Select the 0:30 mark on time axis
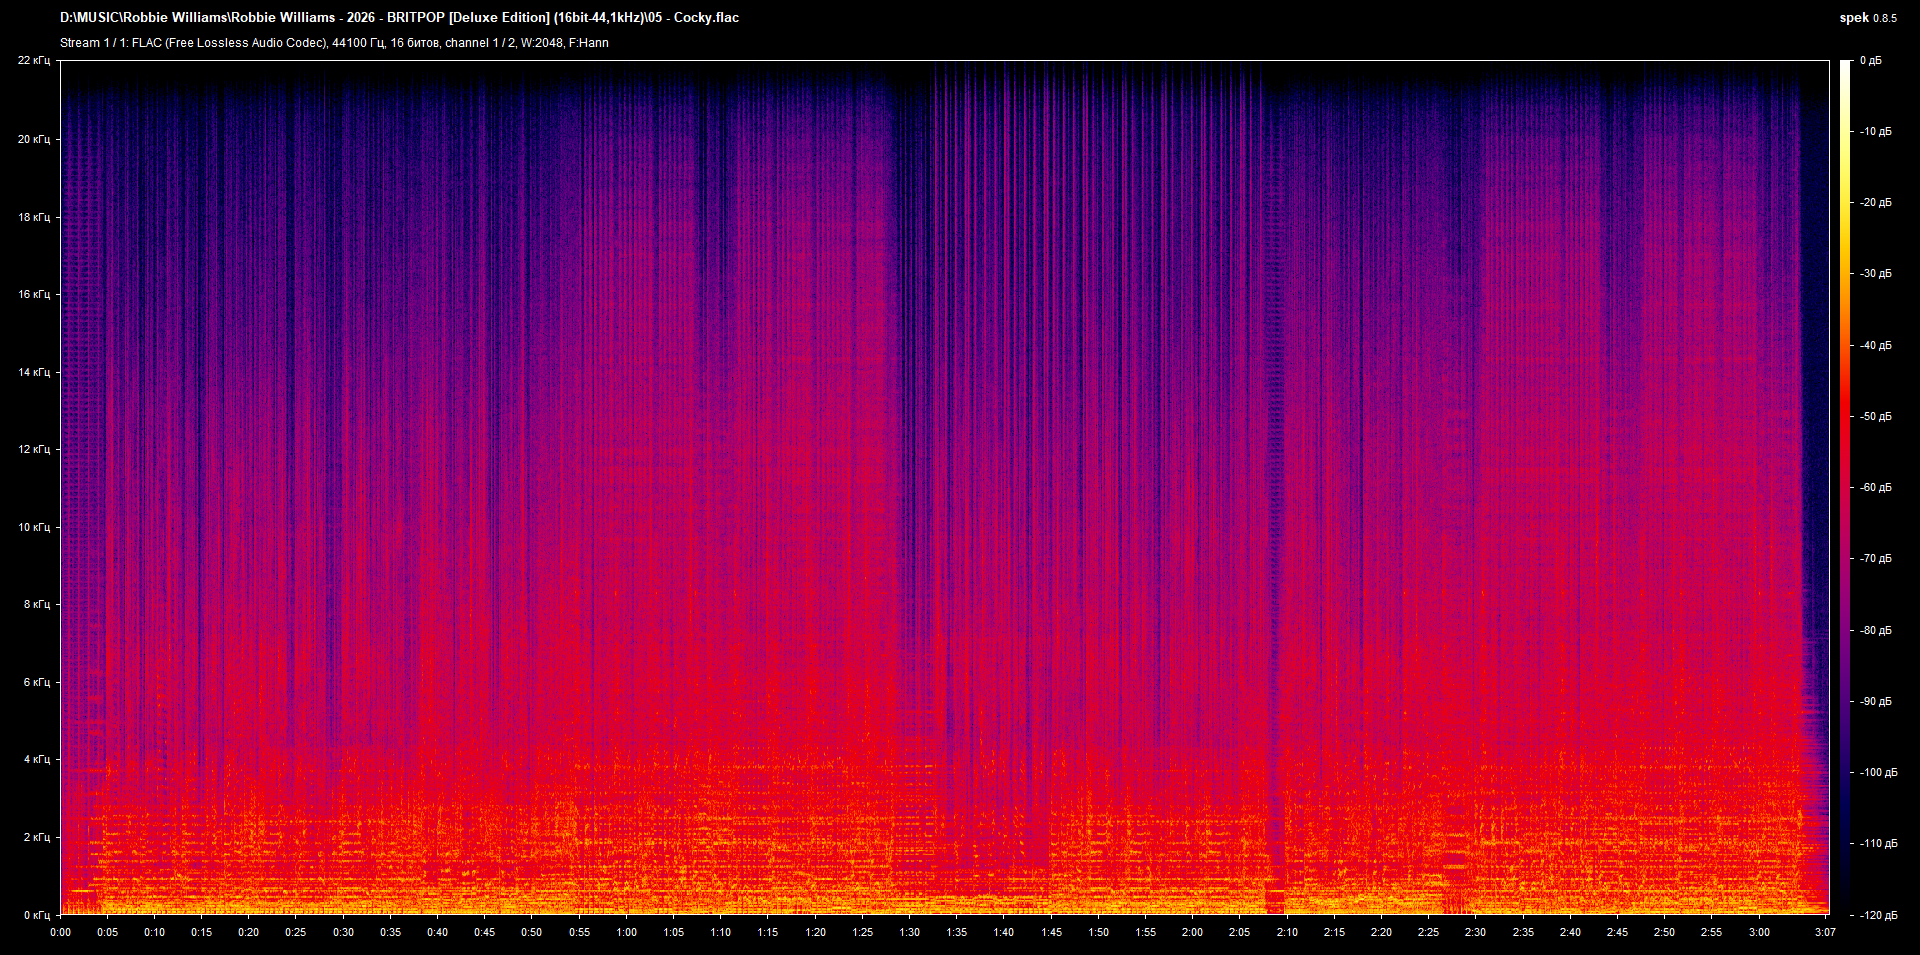This screenshot has height=955, width=1920. tap(343, 932)
